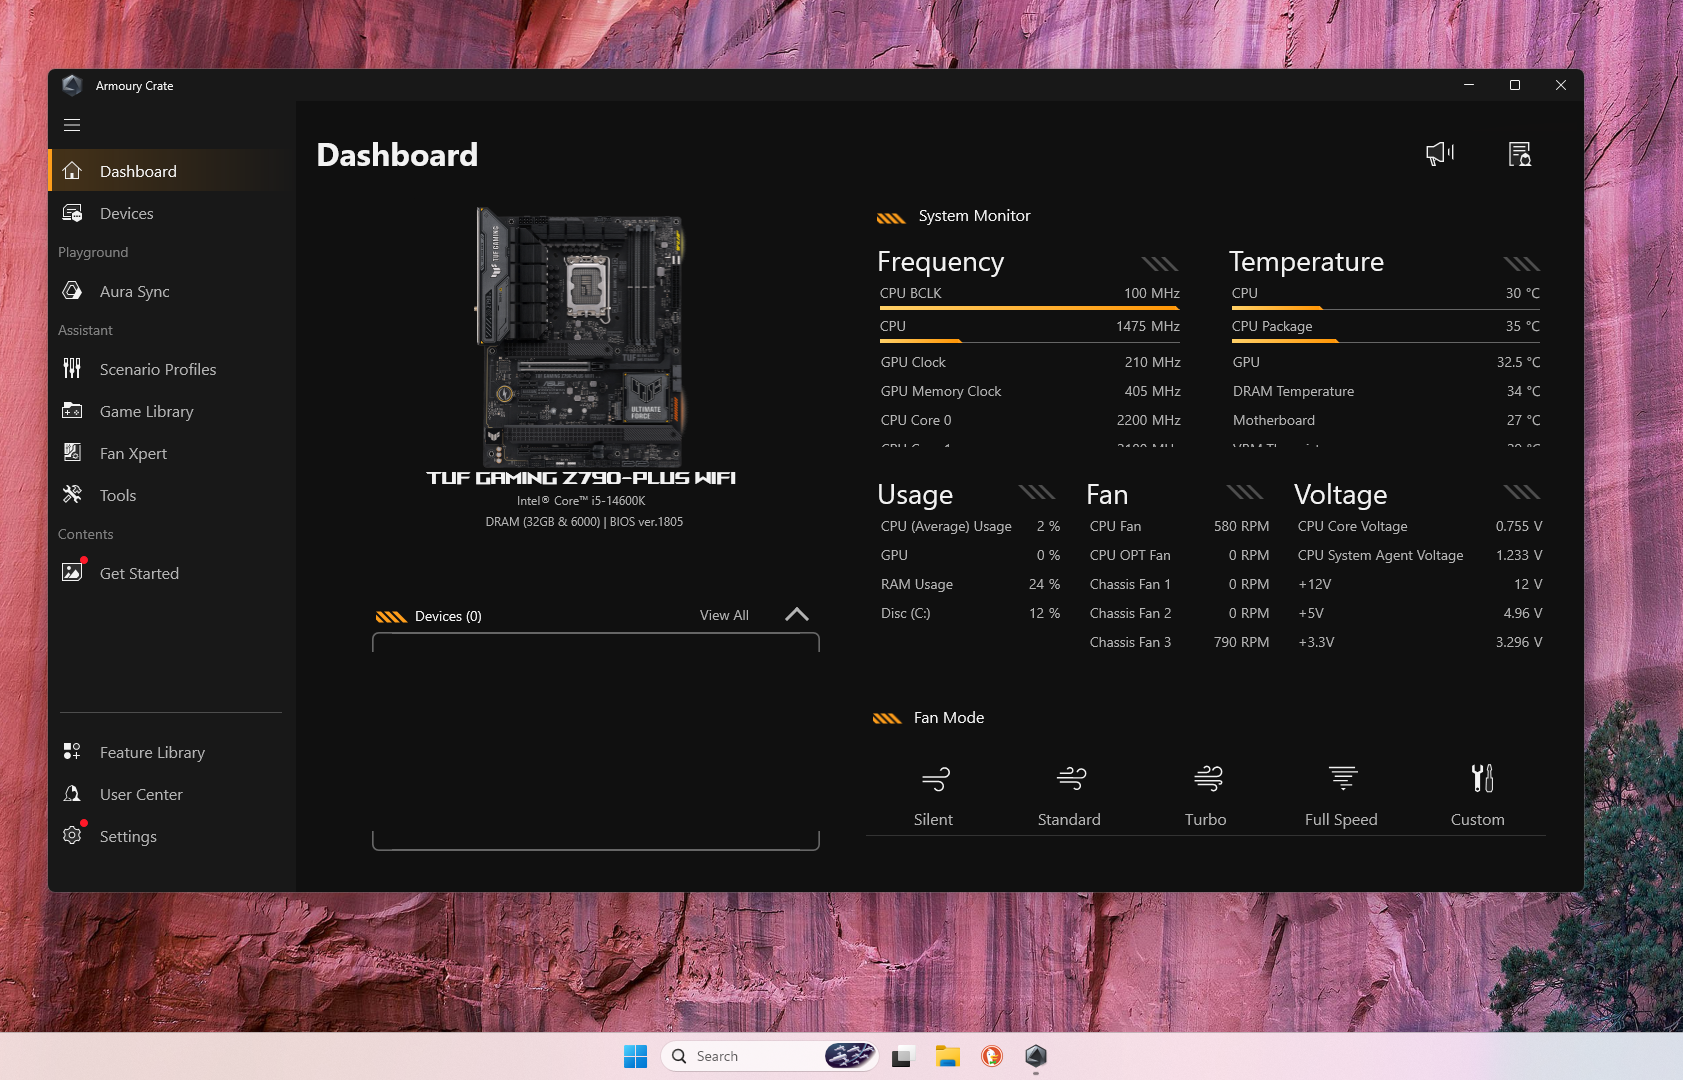
Task: Click the Silent fan mode label
Action: [x=933, y=819]
